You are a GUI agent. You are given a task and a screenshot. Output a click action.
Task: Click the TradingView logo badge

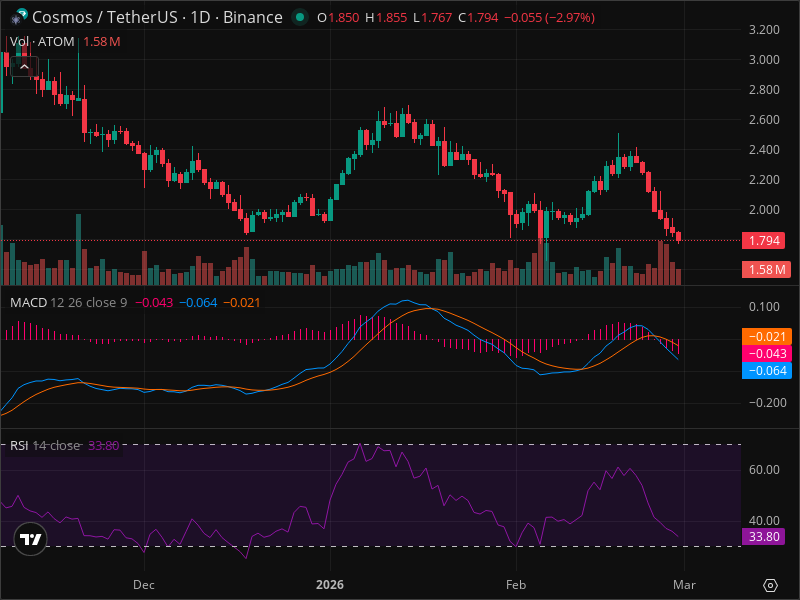(31, 539)
